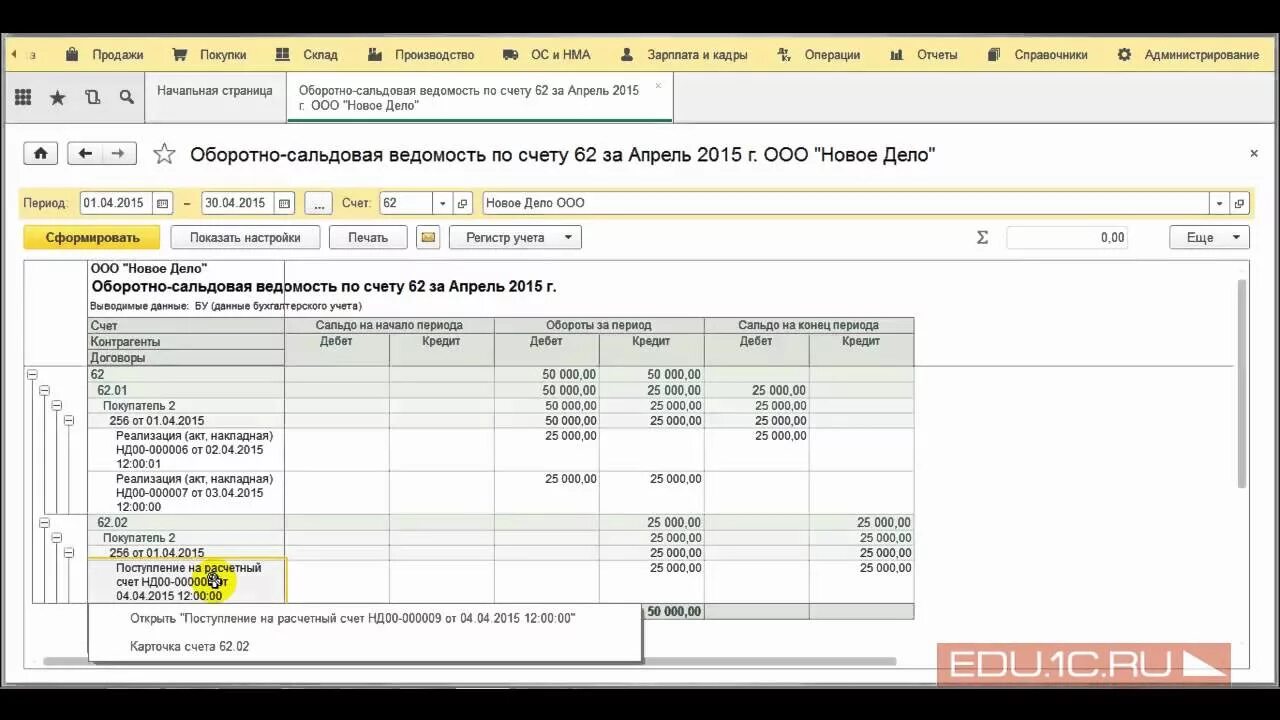Image resolution: width=1280 pixels, height=720 pixels.
Task: Open the Еще dropdown menu
Action: pos(1209,237)
